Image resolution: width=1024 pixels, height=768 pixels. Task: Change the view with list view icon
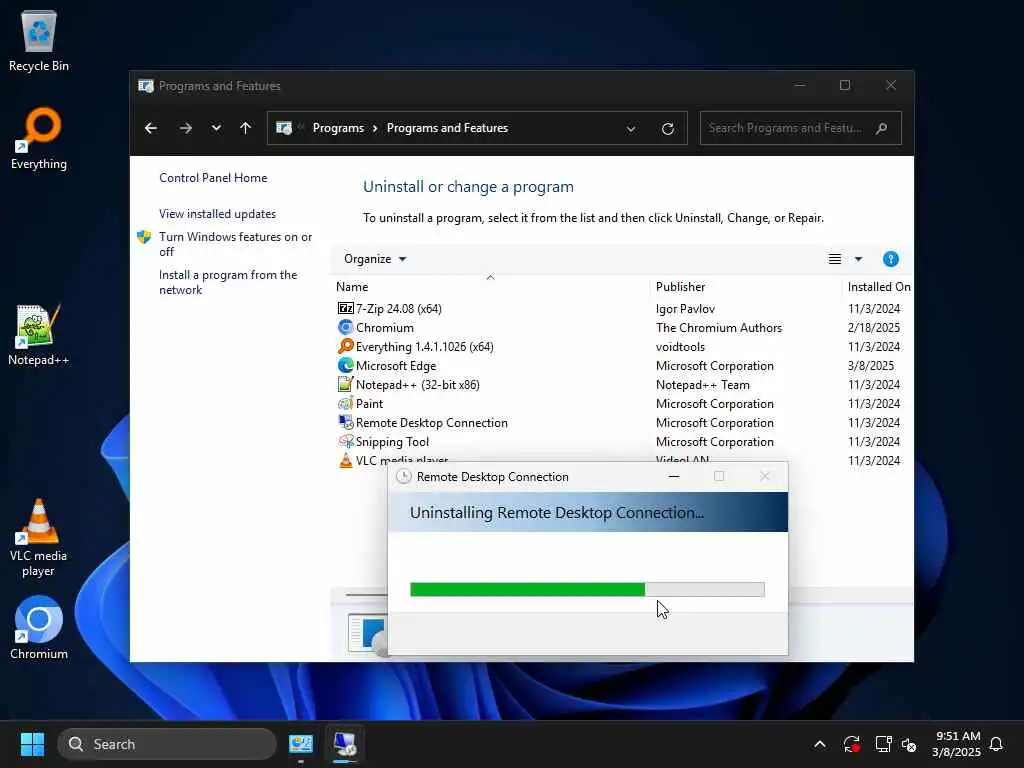(x=835, y=259)
